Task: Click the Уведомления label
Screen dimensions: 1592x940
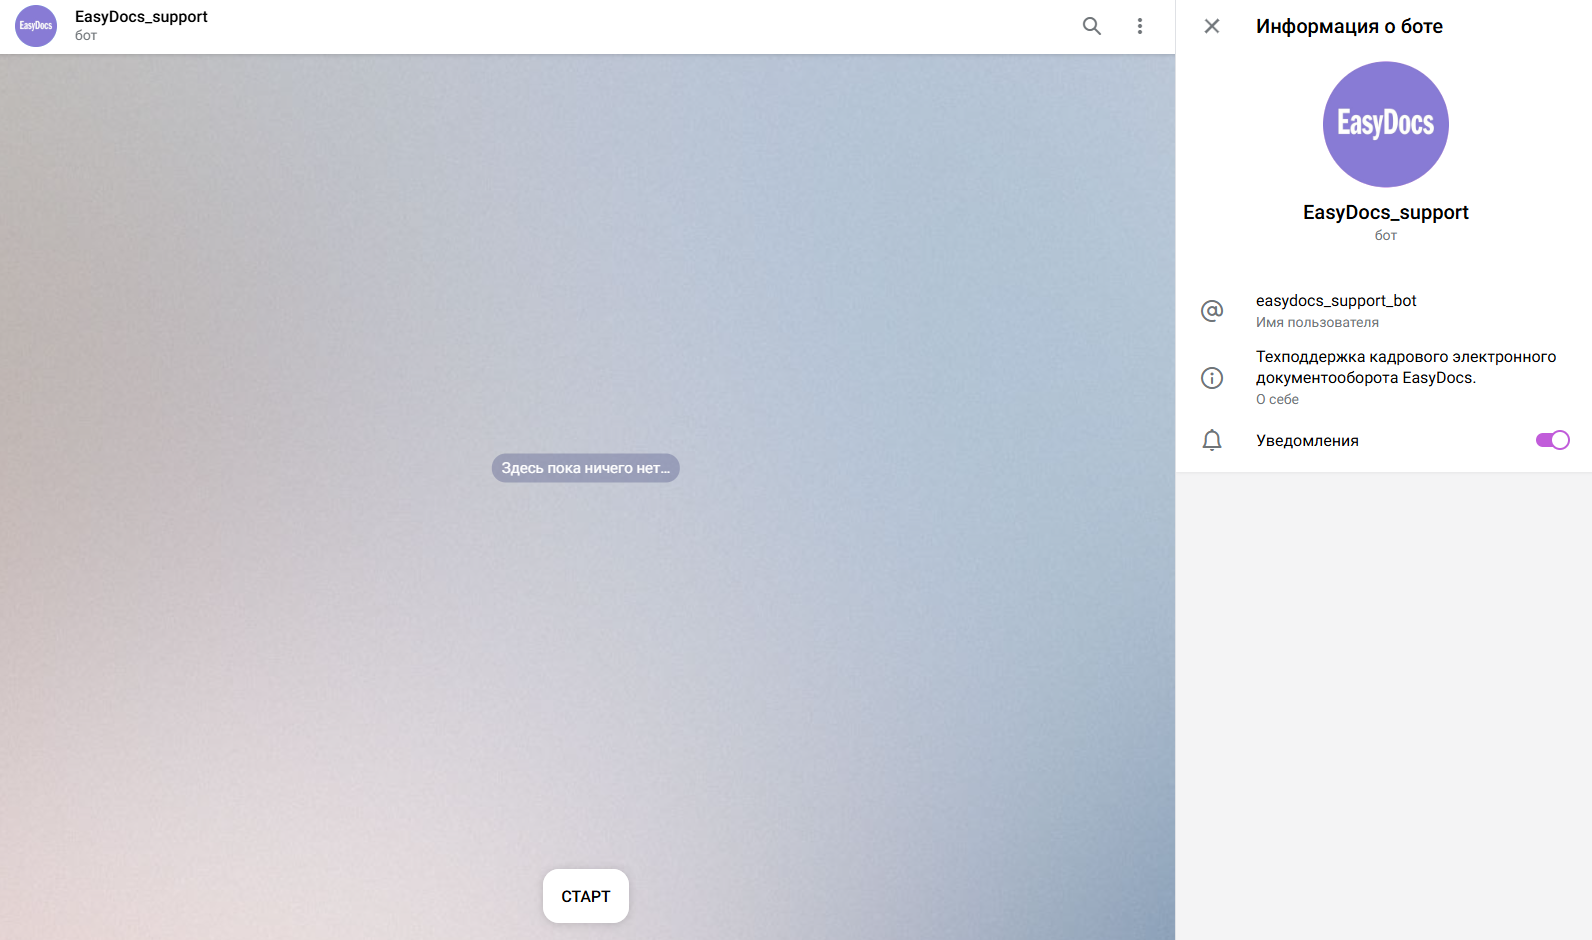Action: (1307, 441)
